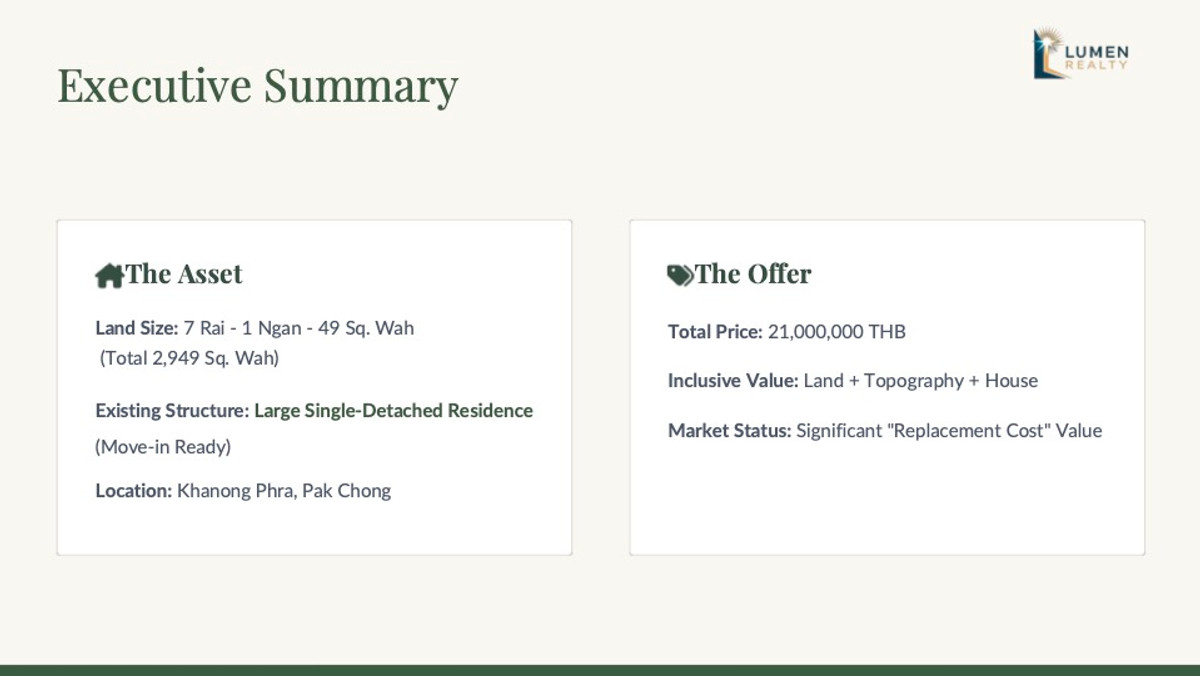Select the "Existing Structure:" label
This screenshot has width=1200, height=676.
coord(172,411)
